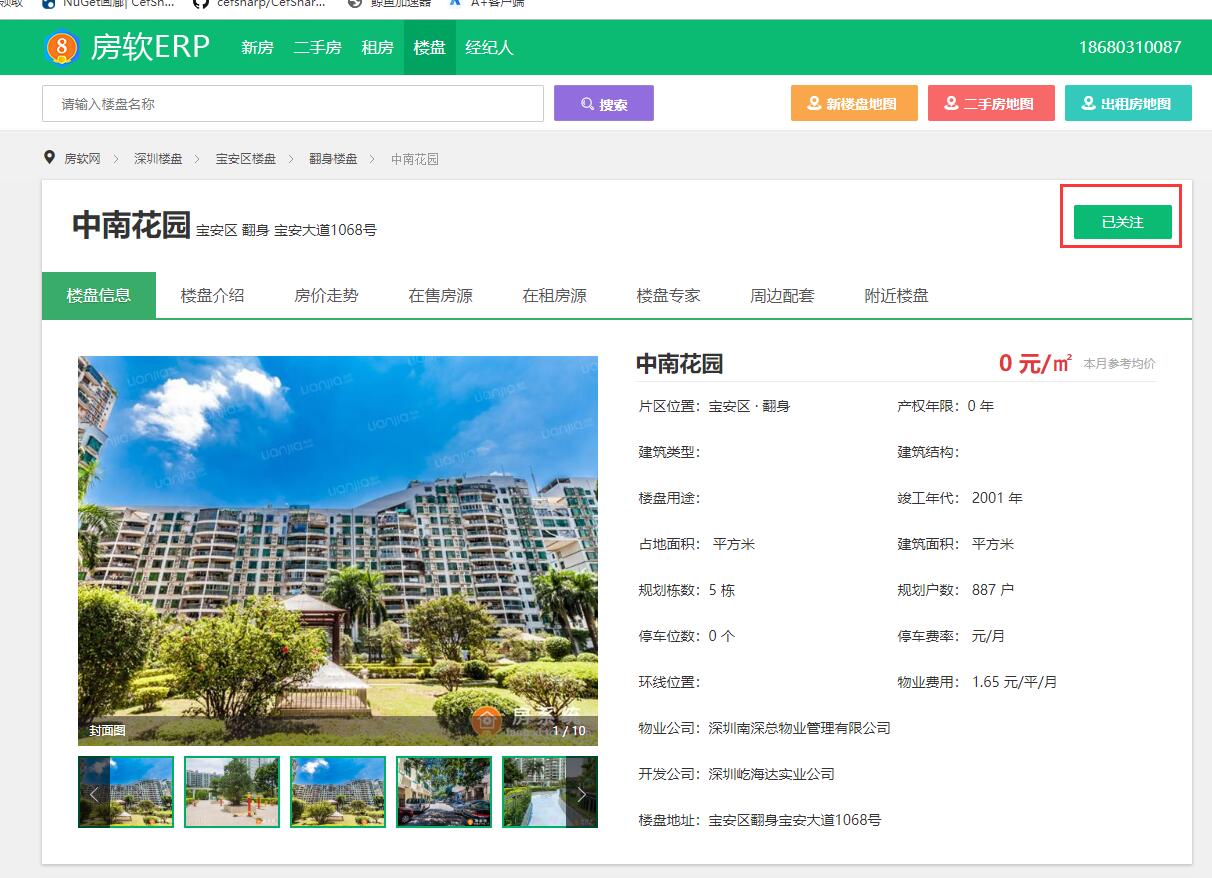The image size is (1212, 878).
Task: Click the 中南花园 page title heading
Action: [x=131, y=225]
